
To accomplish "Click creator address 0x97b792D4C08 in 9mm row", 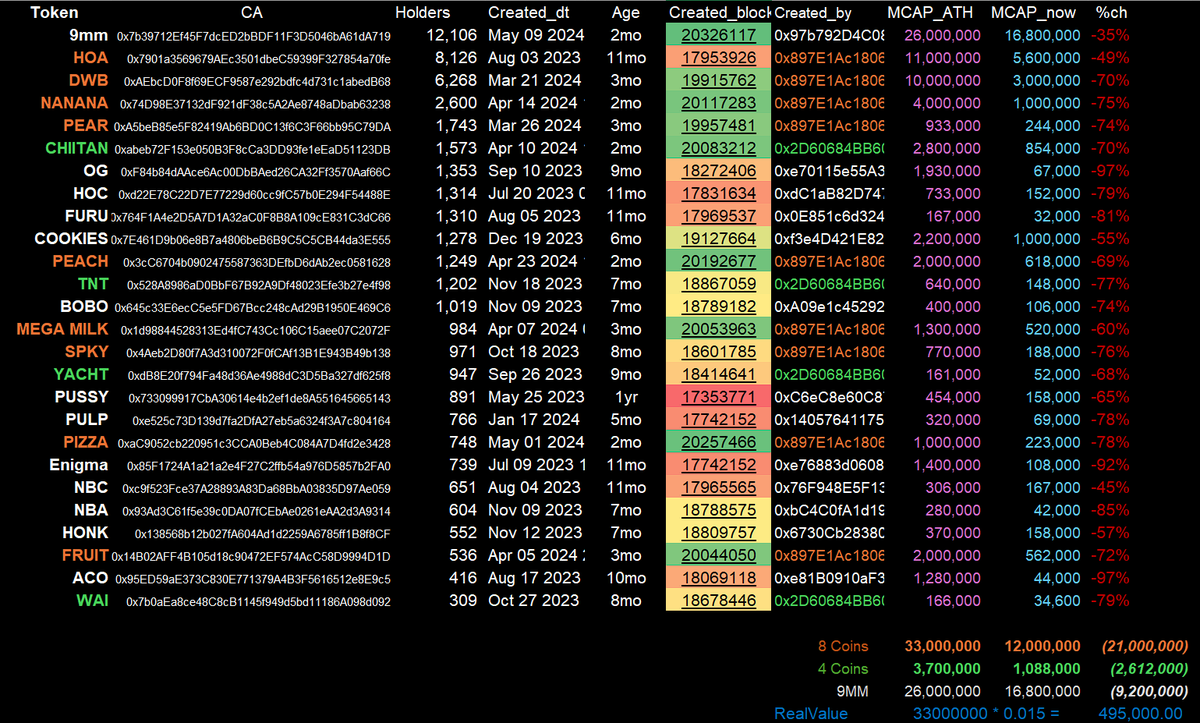I will pyautogui.click(x=829, y=35).
